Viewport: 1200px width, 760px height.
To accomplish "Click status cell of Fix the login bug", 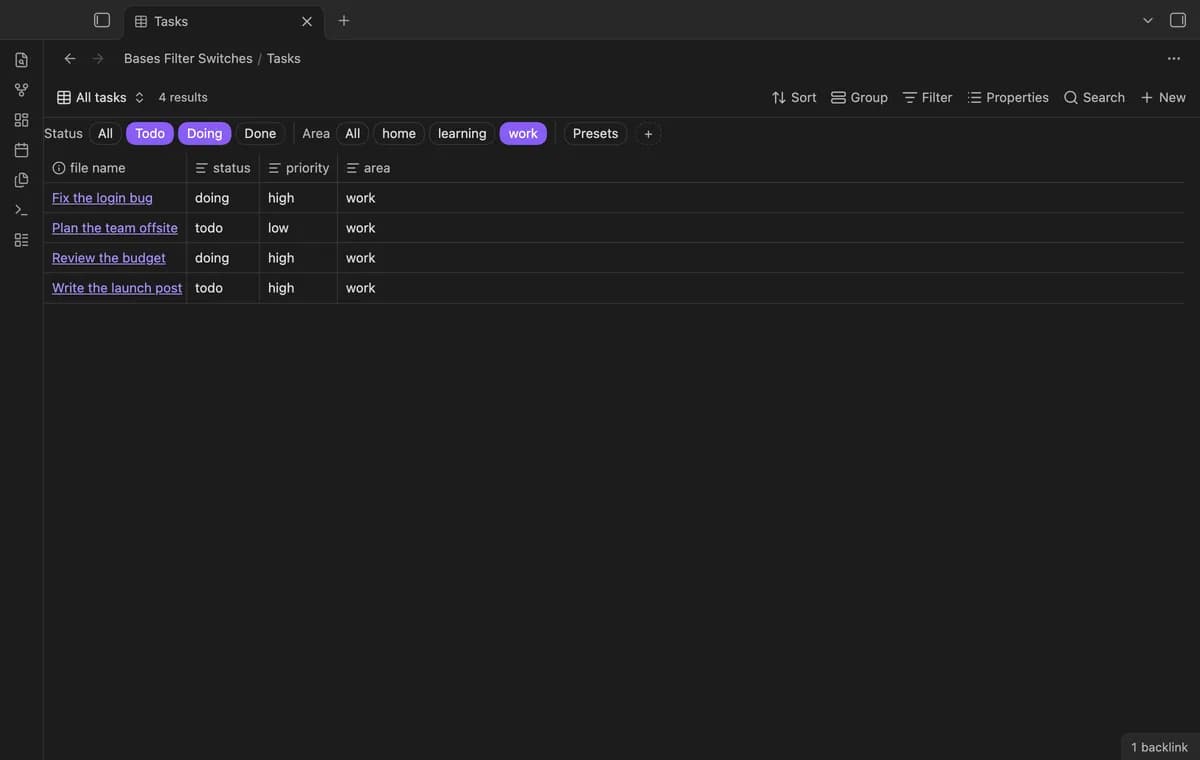I will (223, 198).
